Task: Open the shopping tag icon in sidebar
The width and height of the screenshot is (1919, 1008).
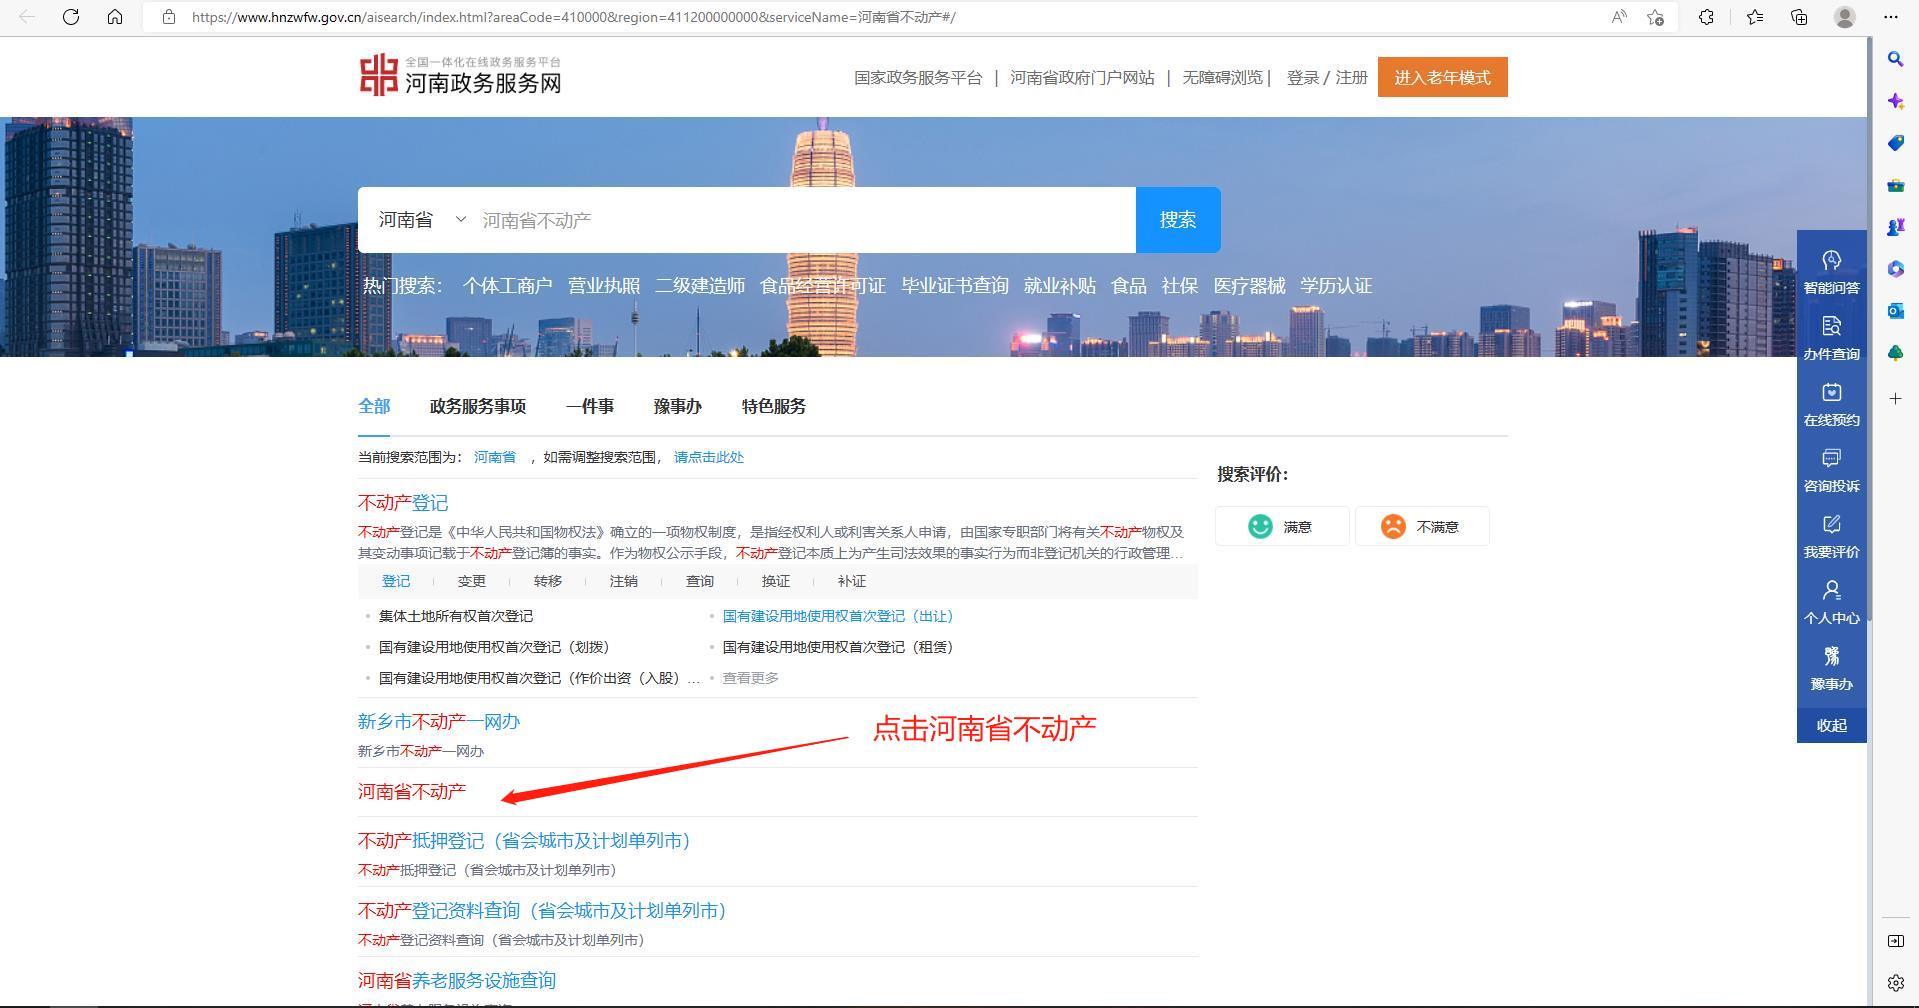Action: (x=1895, y=143)
